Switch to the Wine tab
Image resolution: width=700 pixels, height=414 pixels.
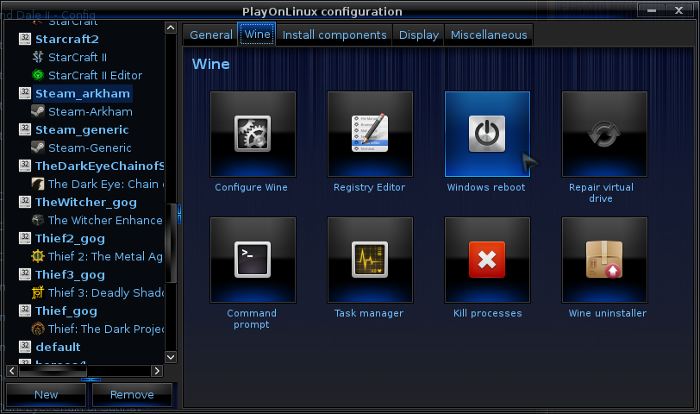pyautogui.click(x=257, y=34)
